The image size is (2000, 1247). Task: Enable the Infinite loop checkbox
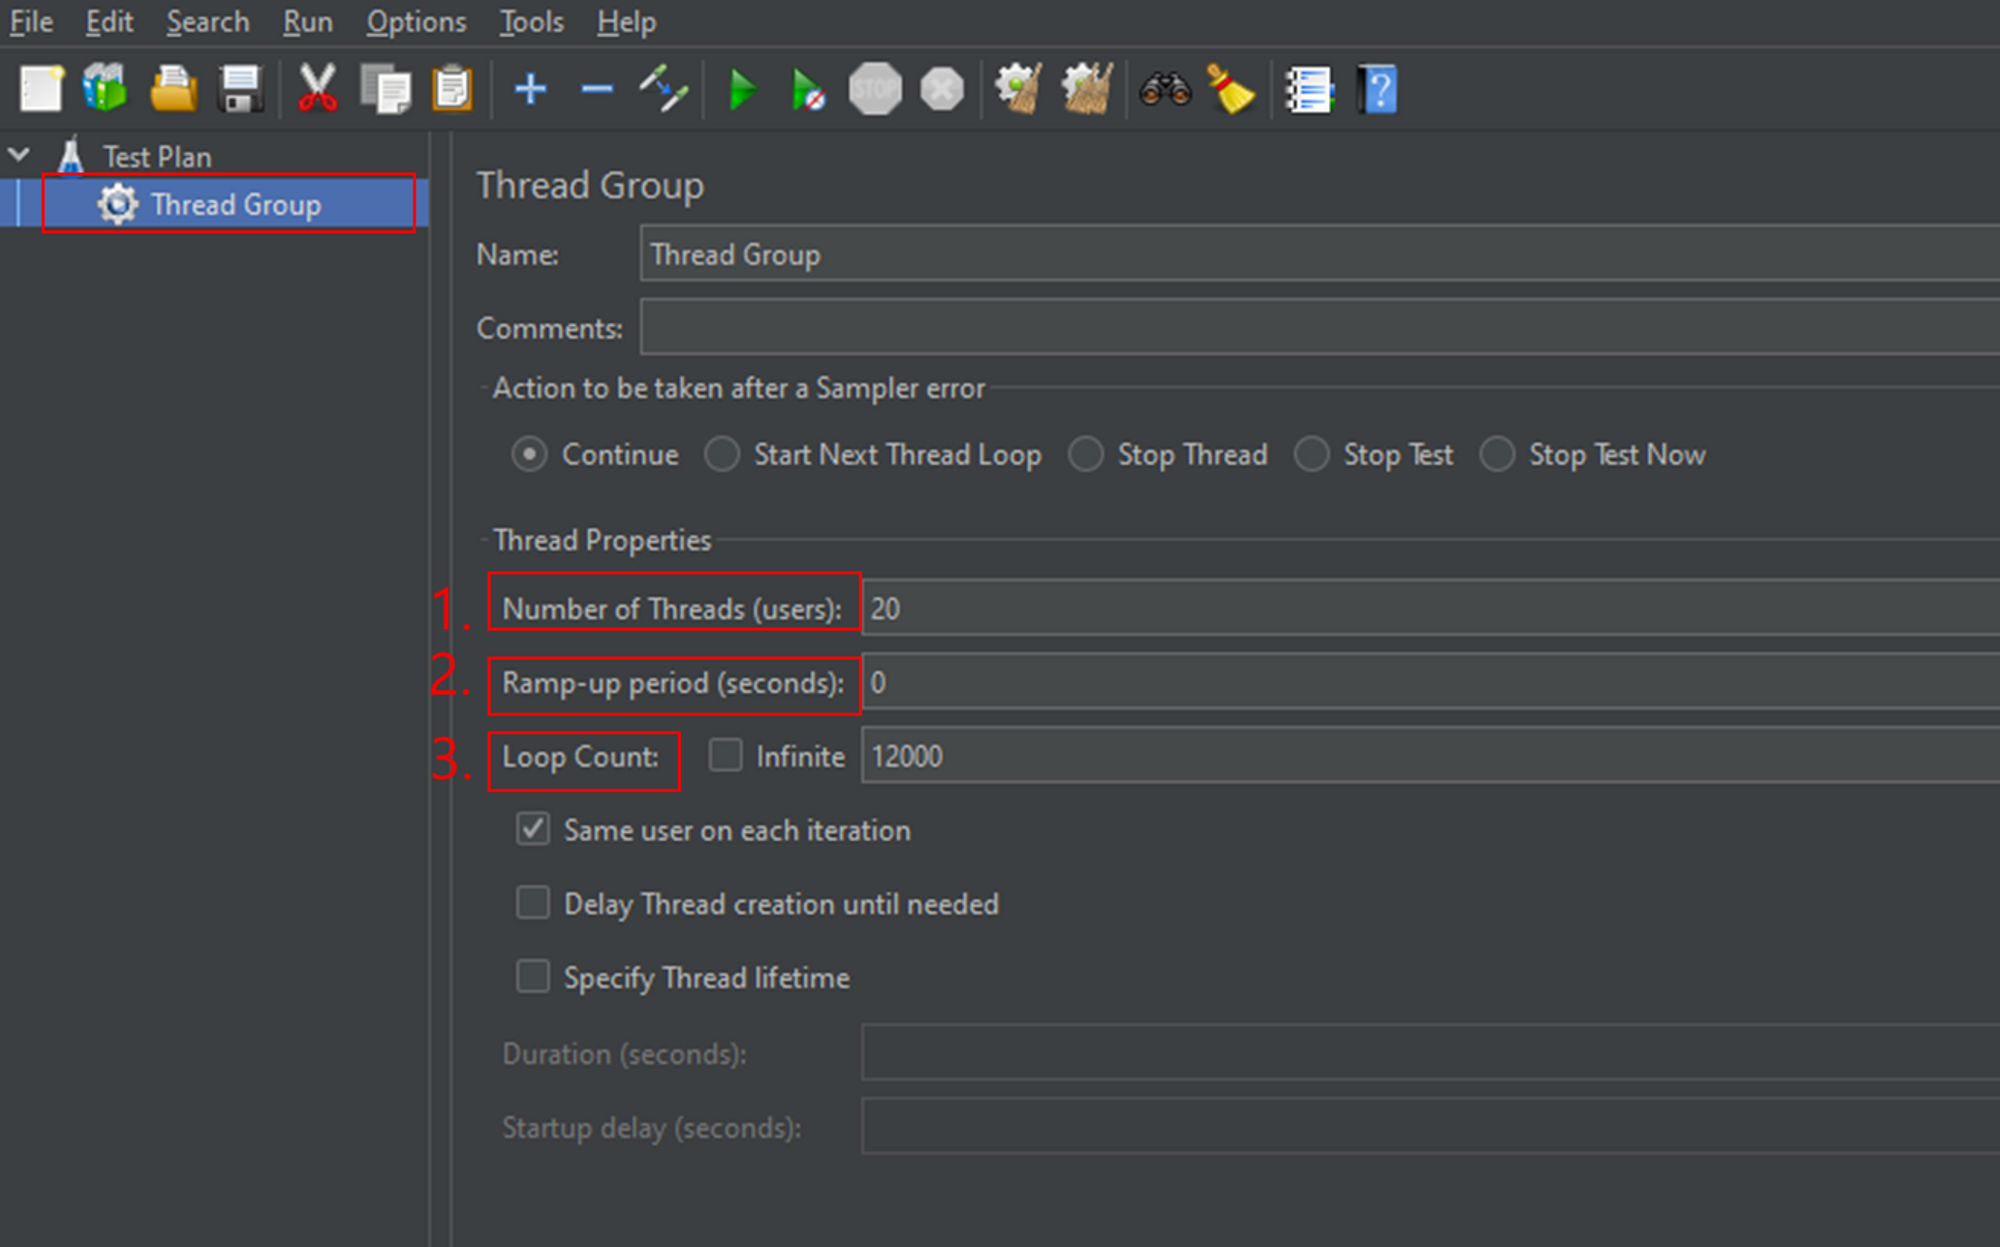726,755
